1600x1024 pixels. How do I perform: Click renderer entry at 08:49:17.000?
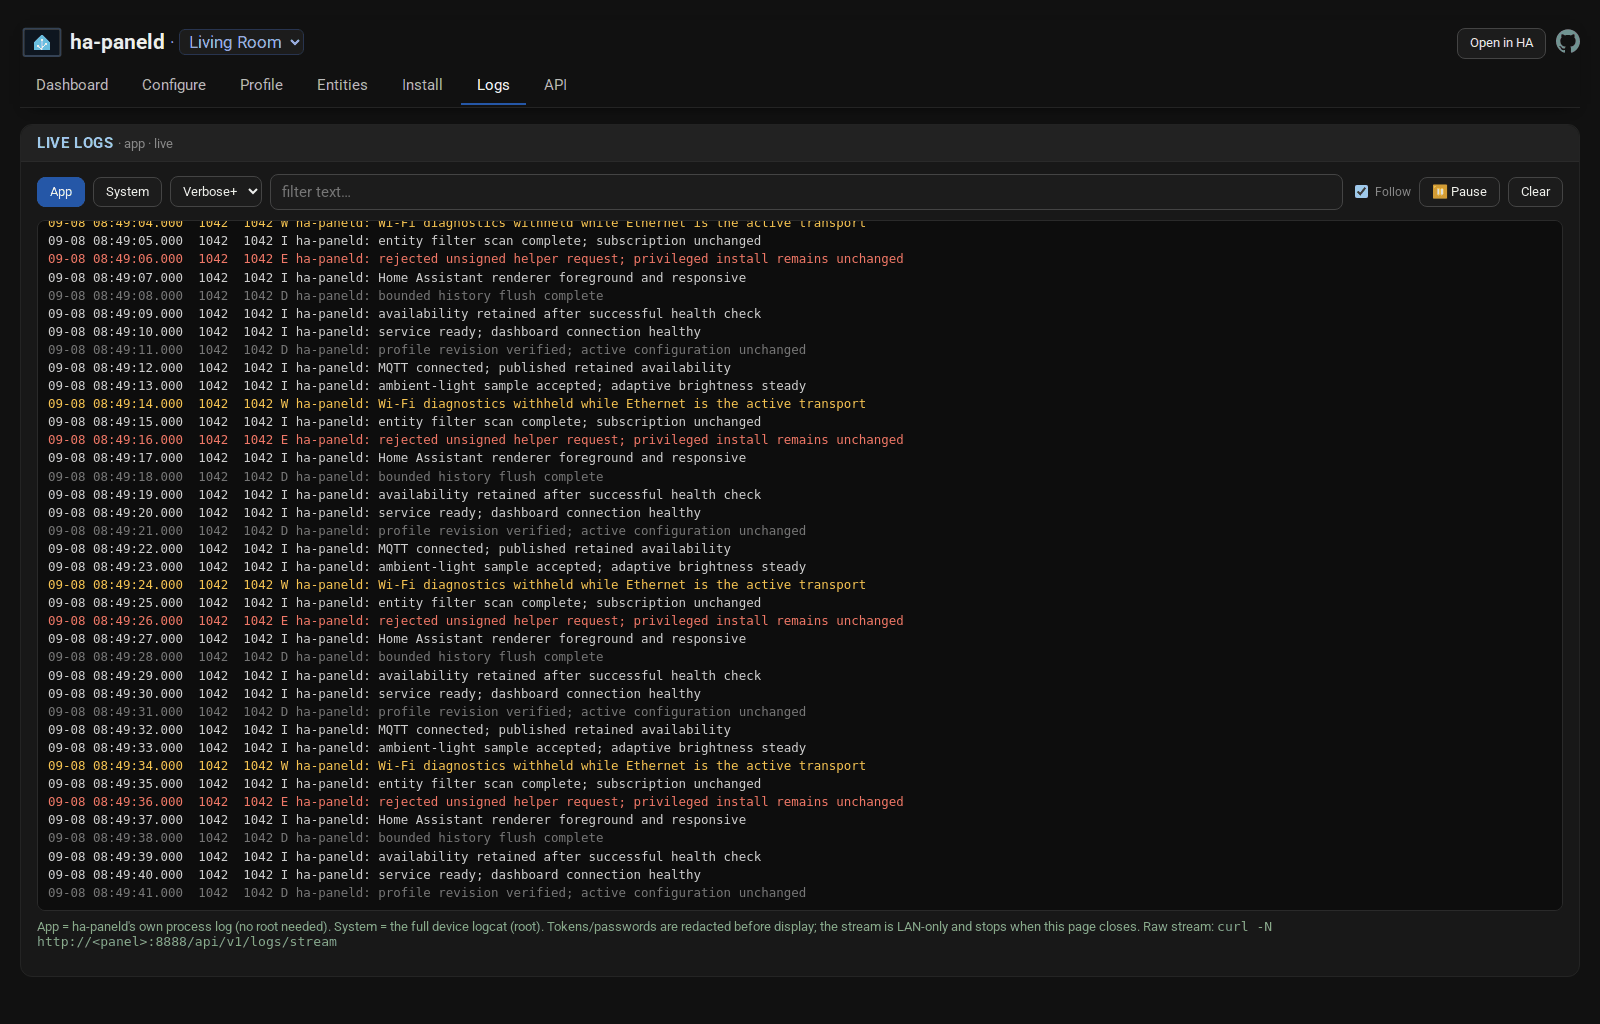pos(397,458)
